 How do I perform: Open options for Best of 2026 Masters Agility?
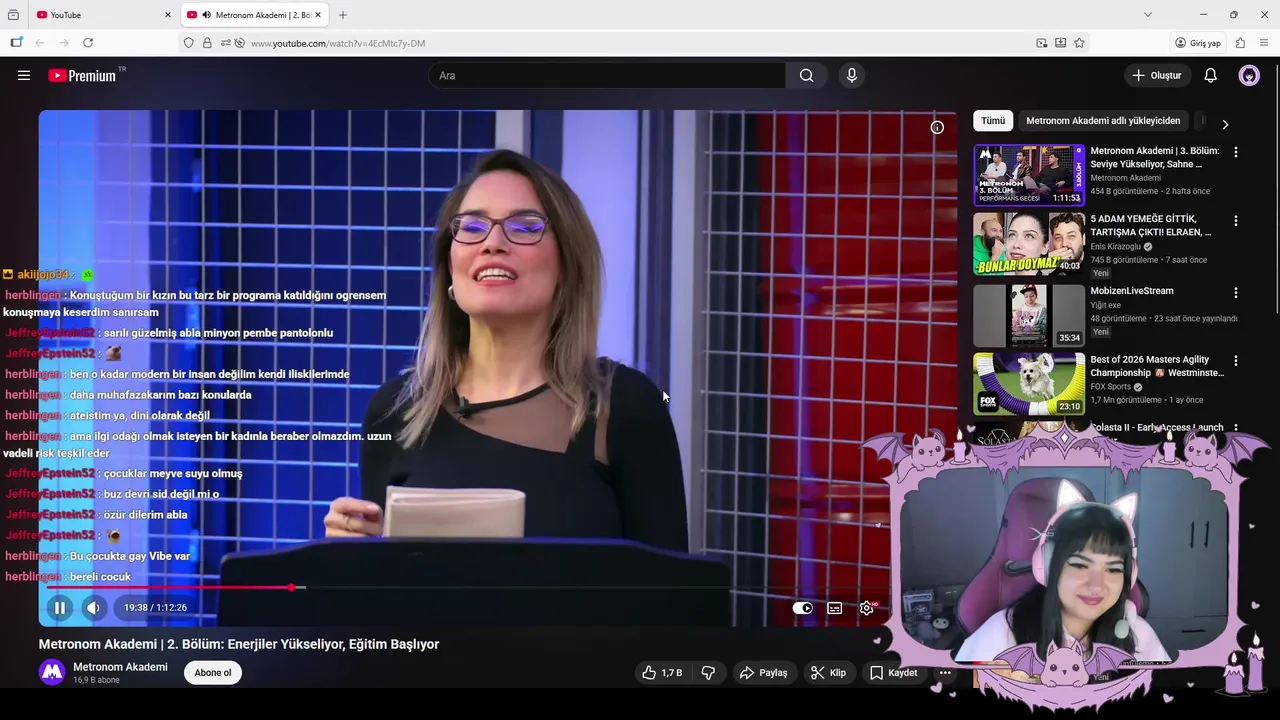[1236, 361]
